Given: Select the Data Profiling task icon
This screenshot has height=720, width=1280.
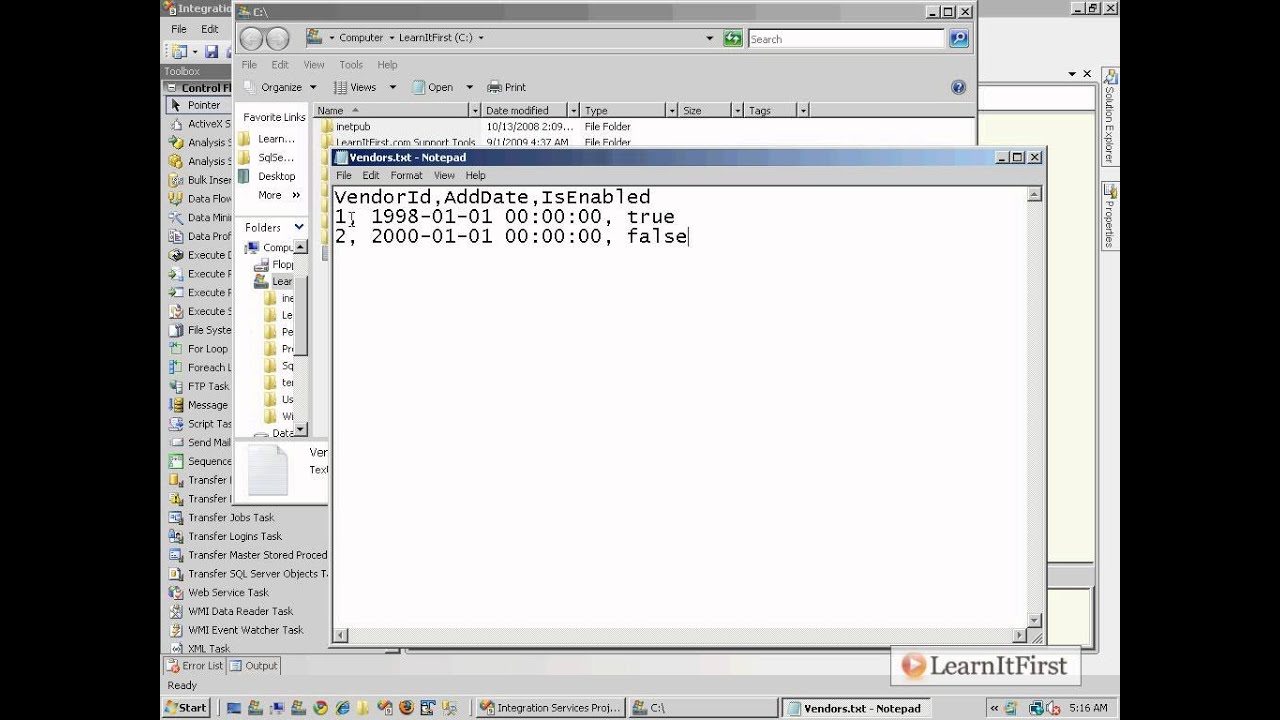Looking at the screenshot, I should pos(176,236).
